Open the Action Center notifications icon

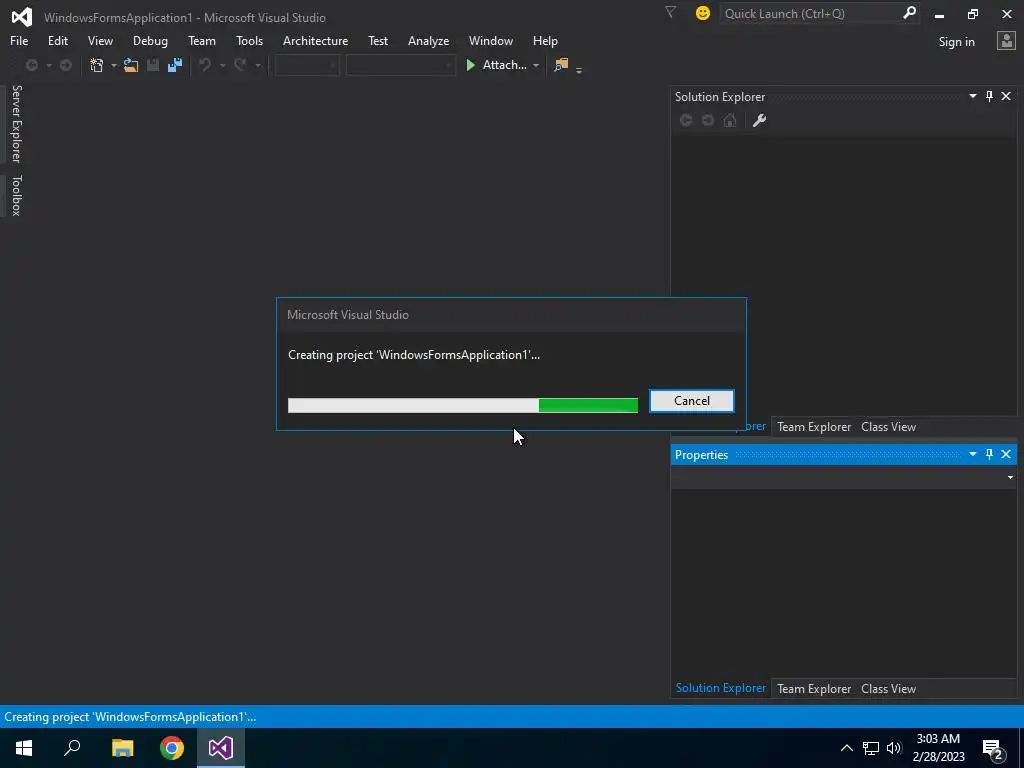(x=993, y=750)
